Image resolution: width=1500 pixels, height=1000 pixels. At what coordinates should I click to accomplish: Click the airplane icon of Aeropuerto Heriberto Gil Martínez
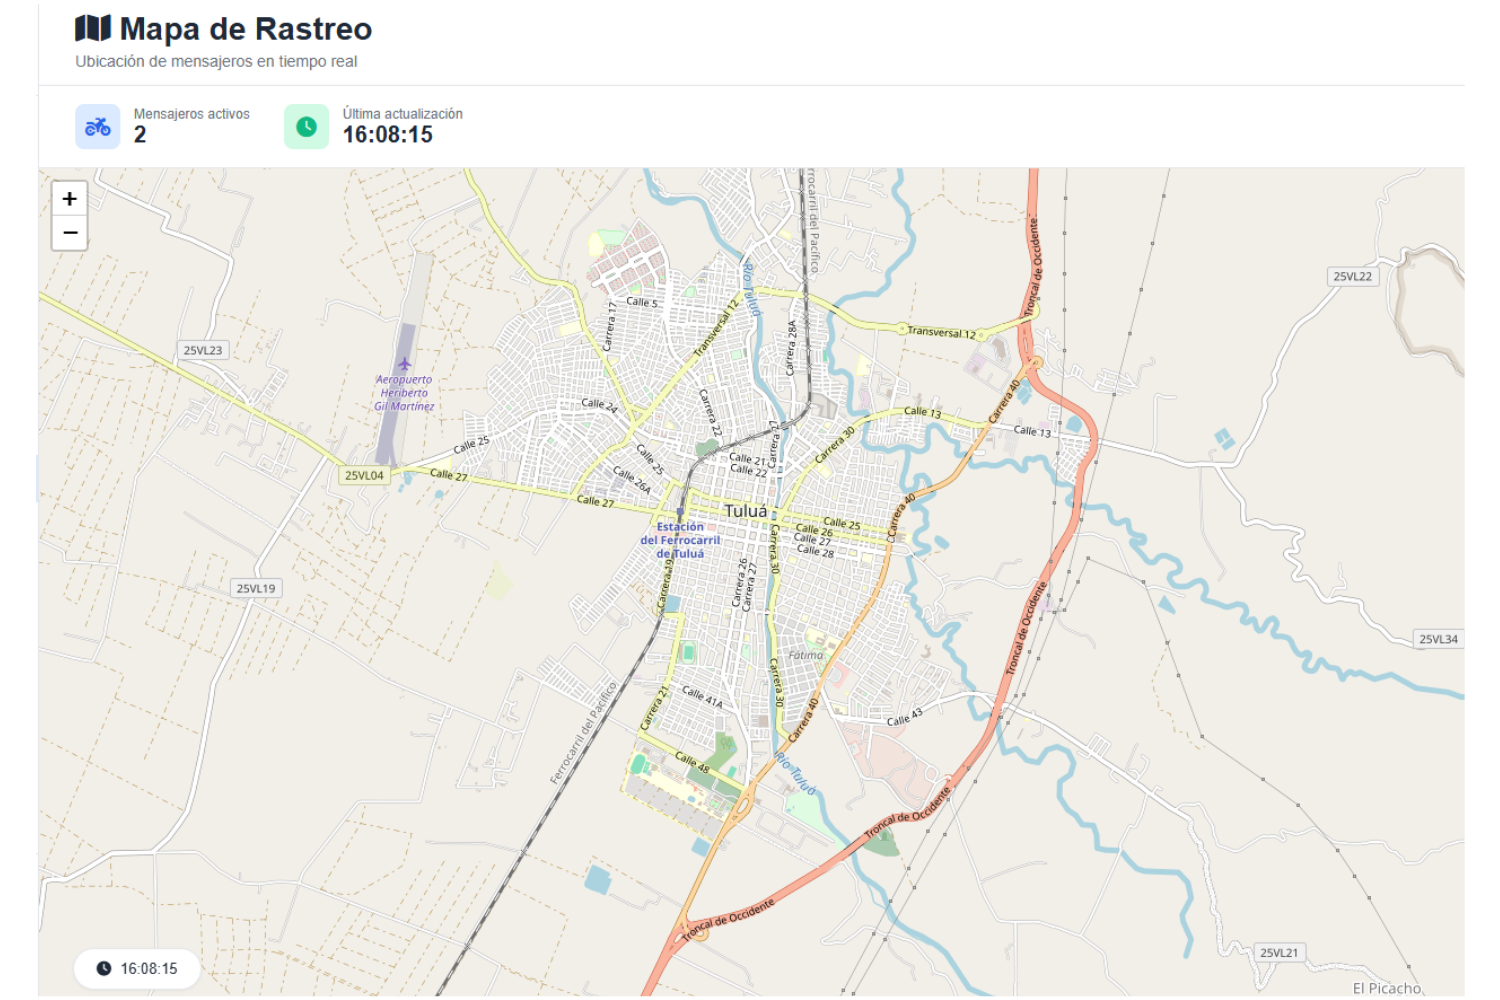pos(404,364)
